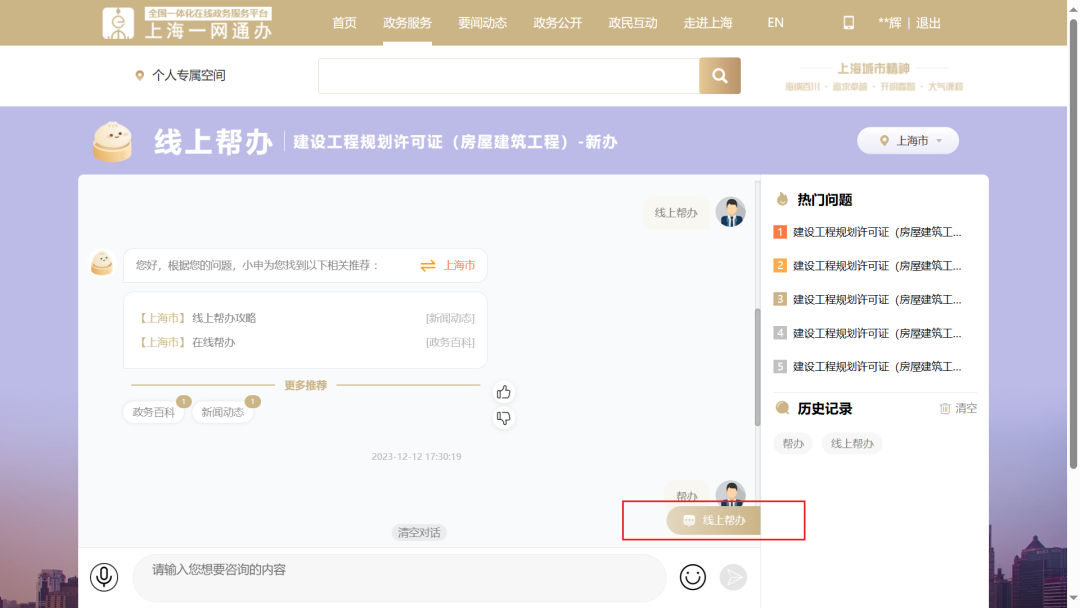Open the emoji picker smiley icon
The width and height of the screenshot is (1080, 608).
click(x=692, y=577)
